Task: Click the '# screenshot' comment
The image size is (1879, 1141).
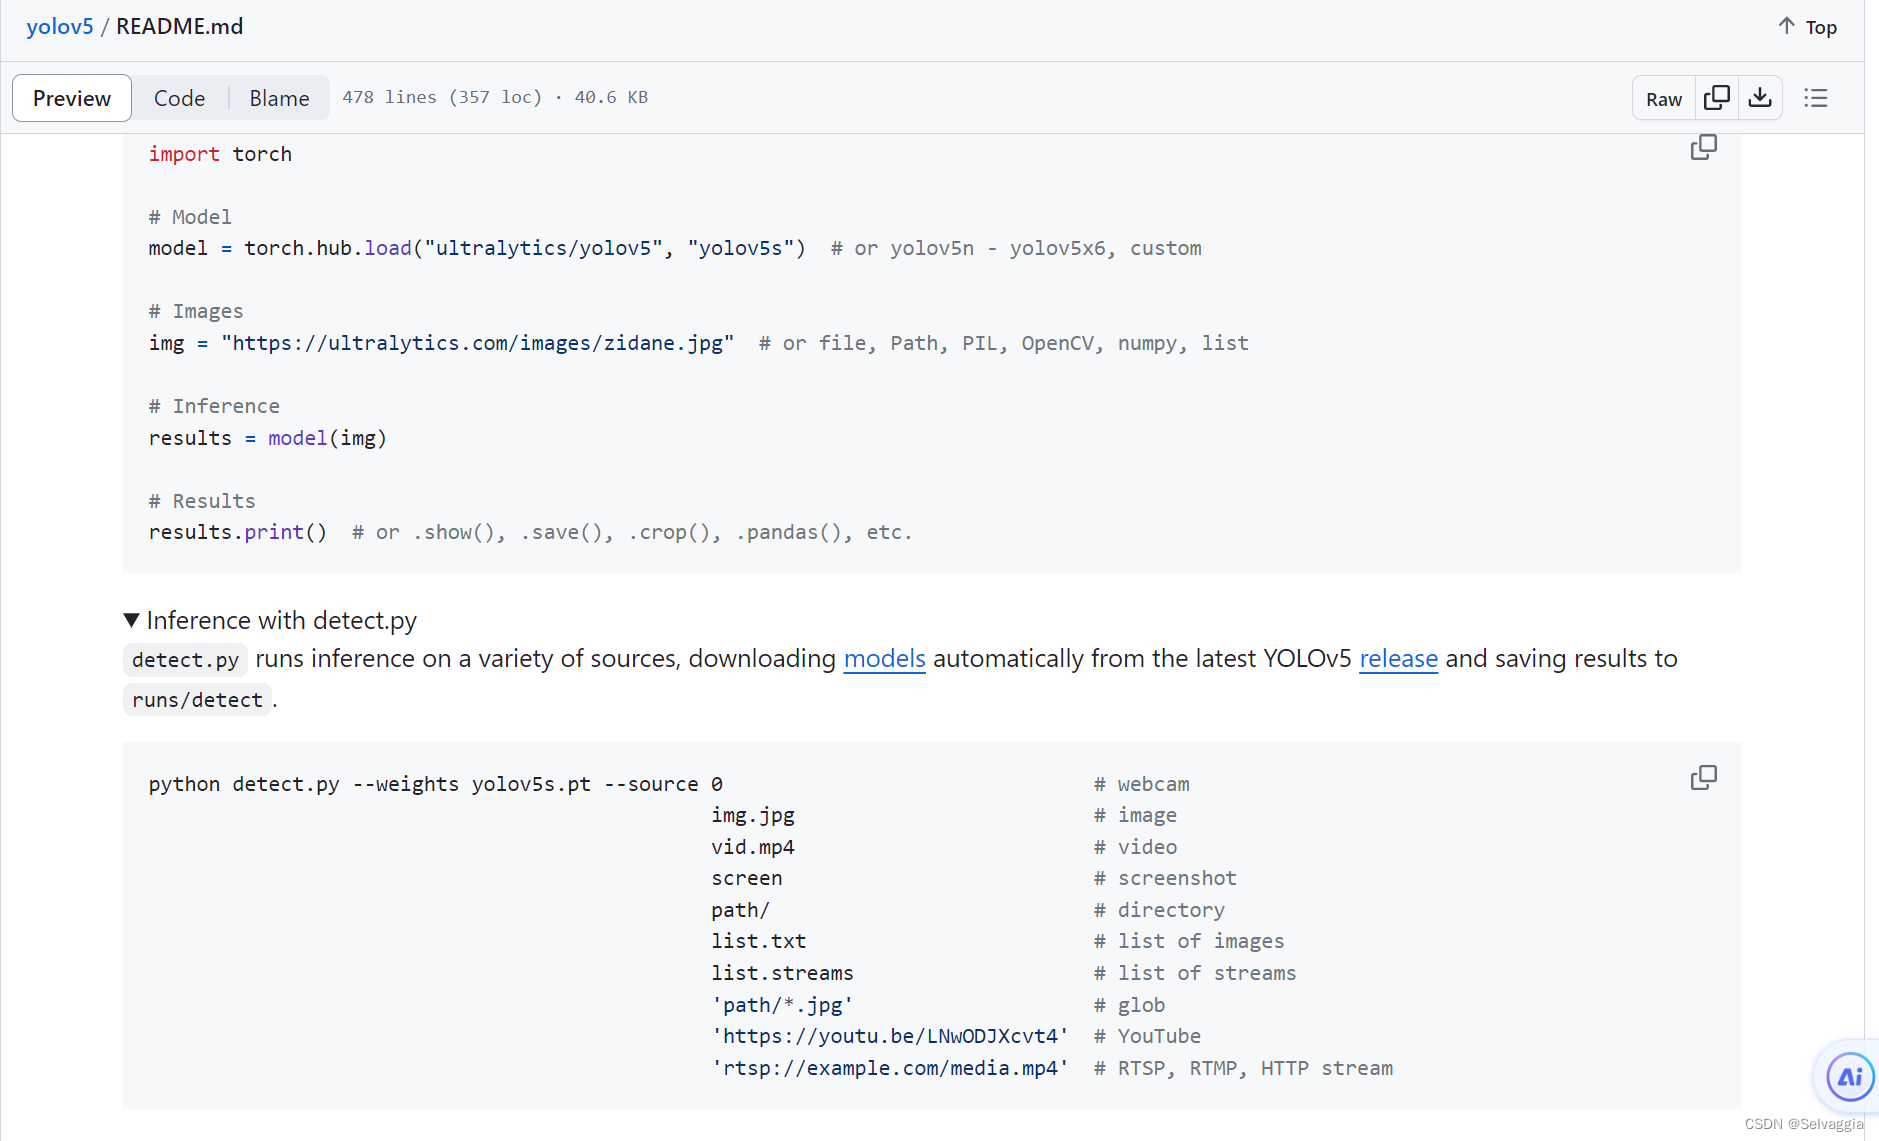Action: click(1165, 878)
